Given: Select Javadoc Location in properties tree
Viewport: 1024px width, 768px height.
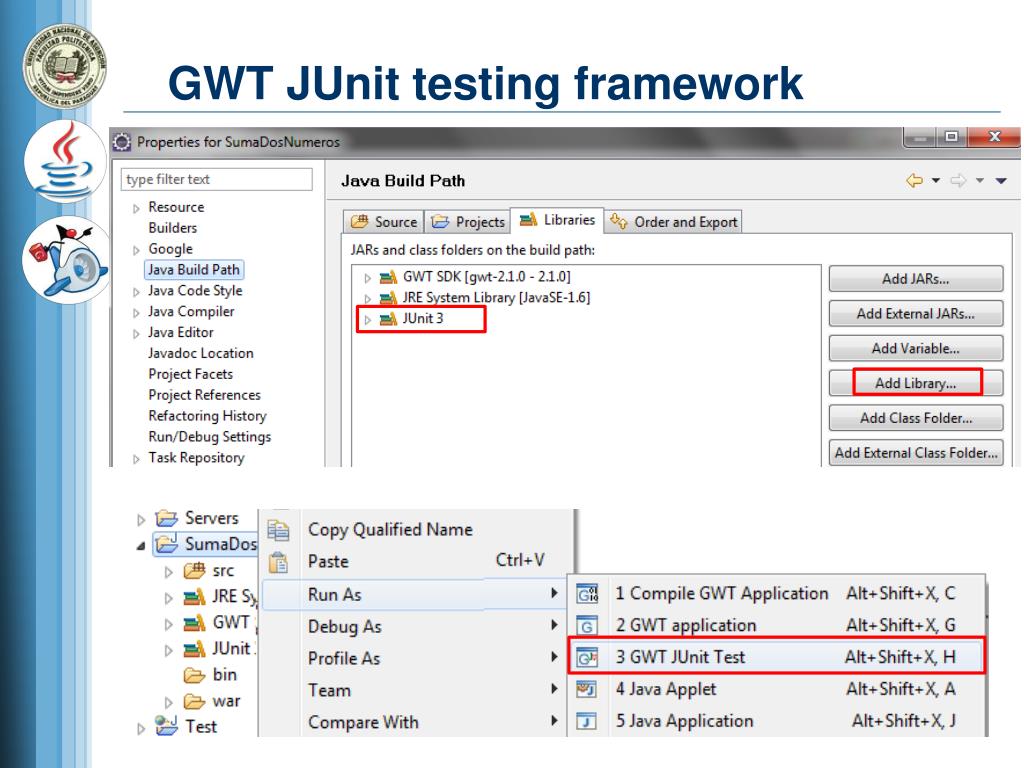Looking at the screenshot, I should pos(200,353).
